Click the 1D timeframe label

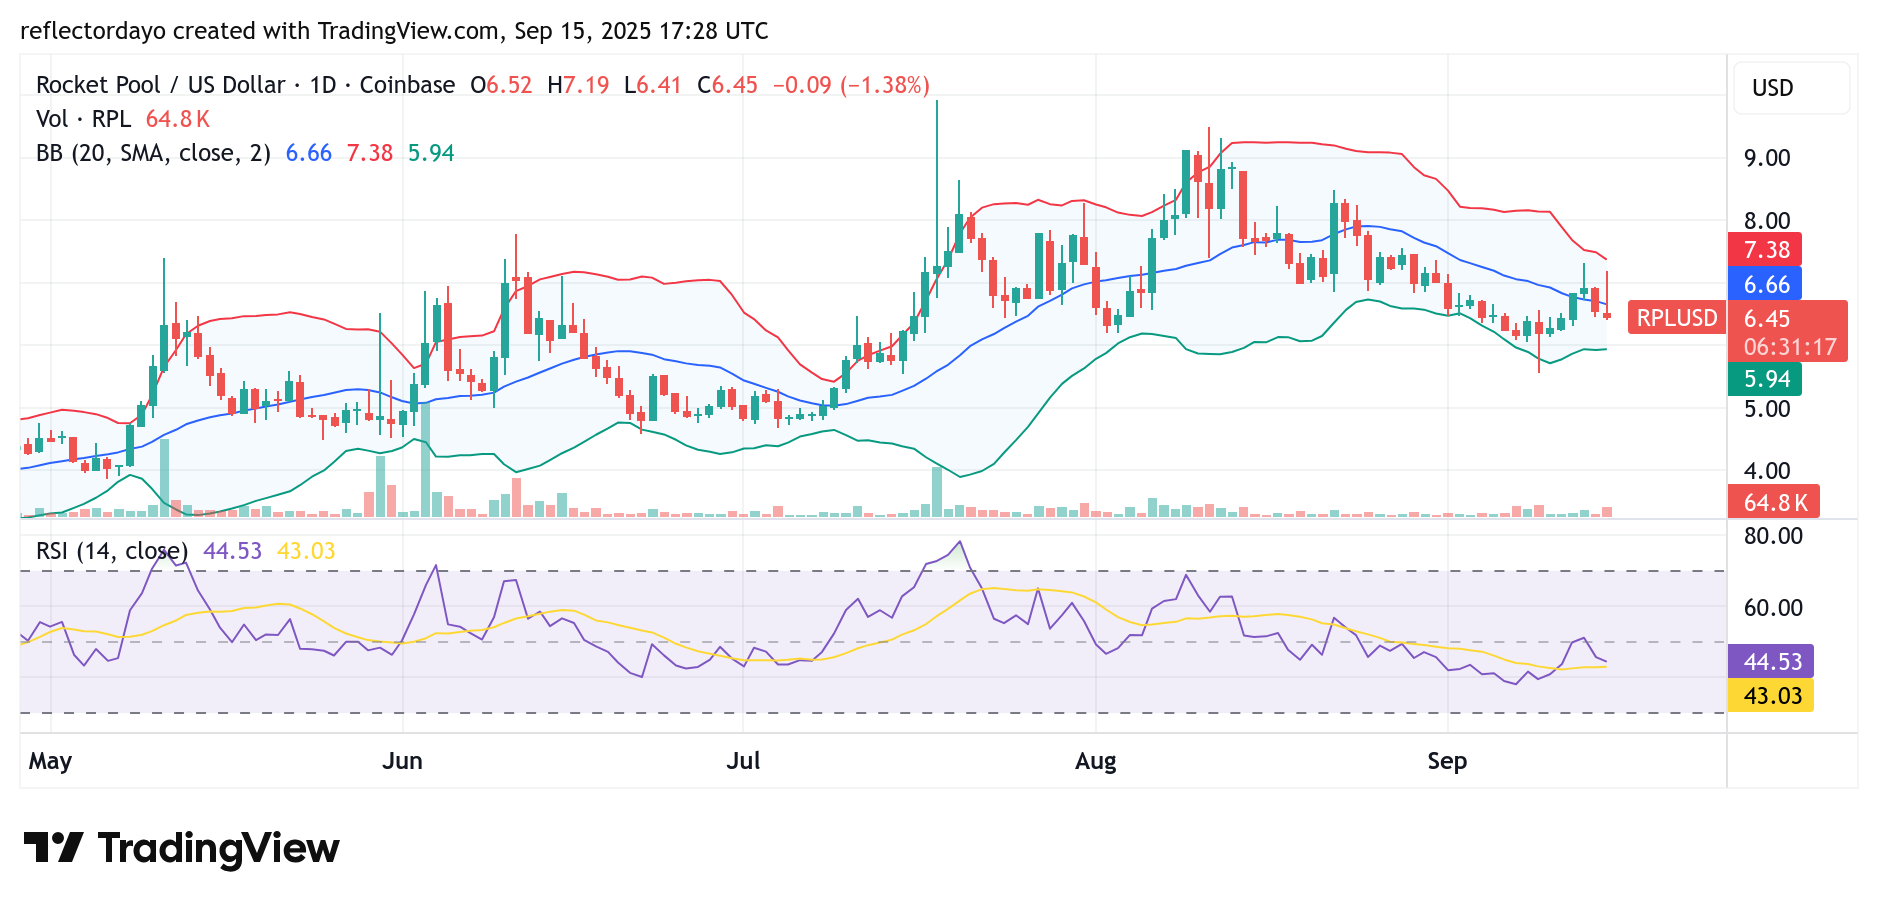pos(323,85)
